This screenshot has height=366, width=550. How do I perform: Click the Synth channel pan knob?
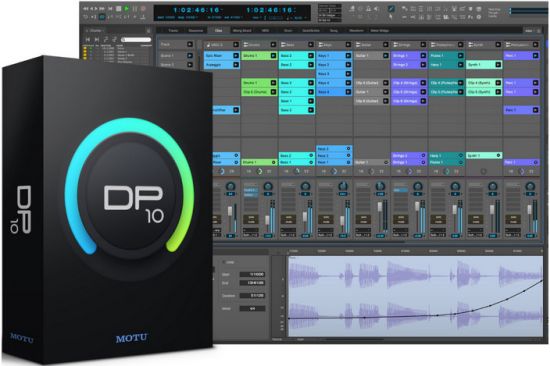pos(492,186)
